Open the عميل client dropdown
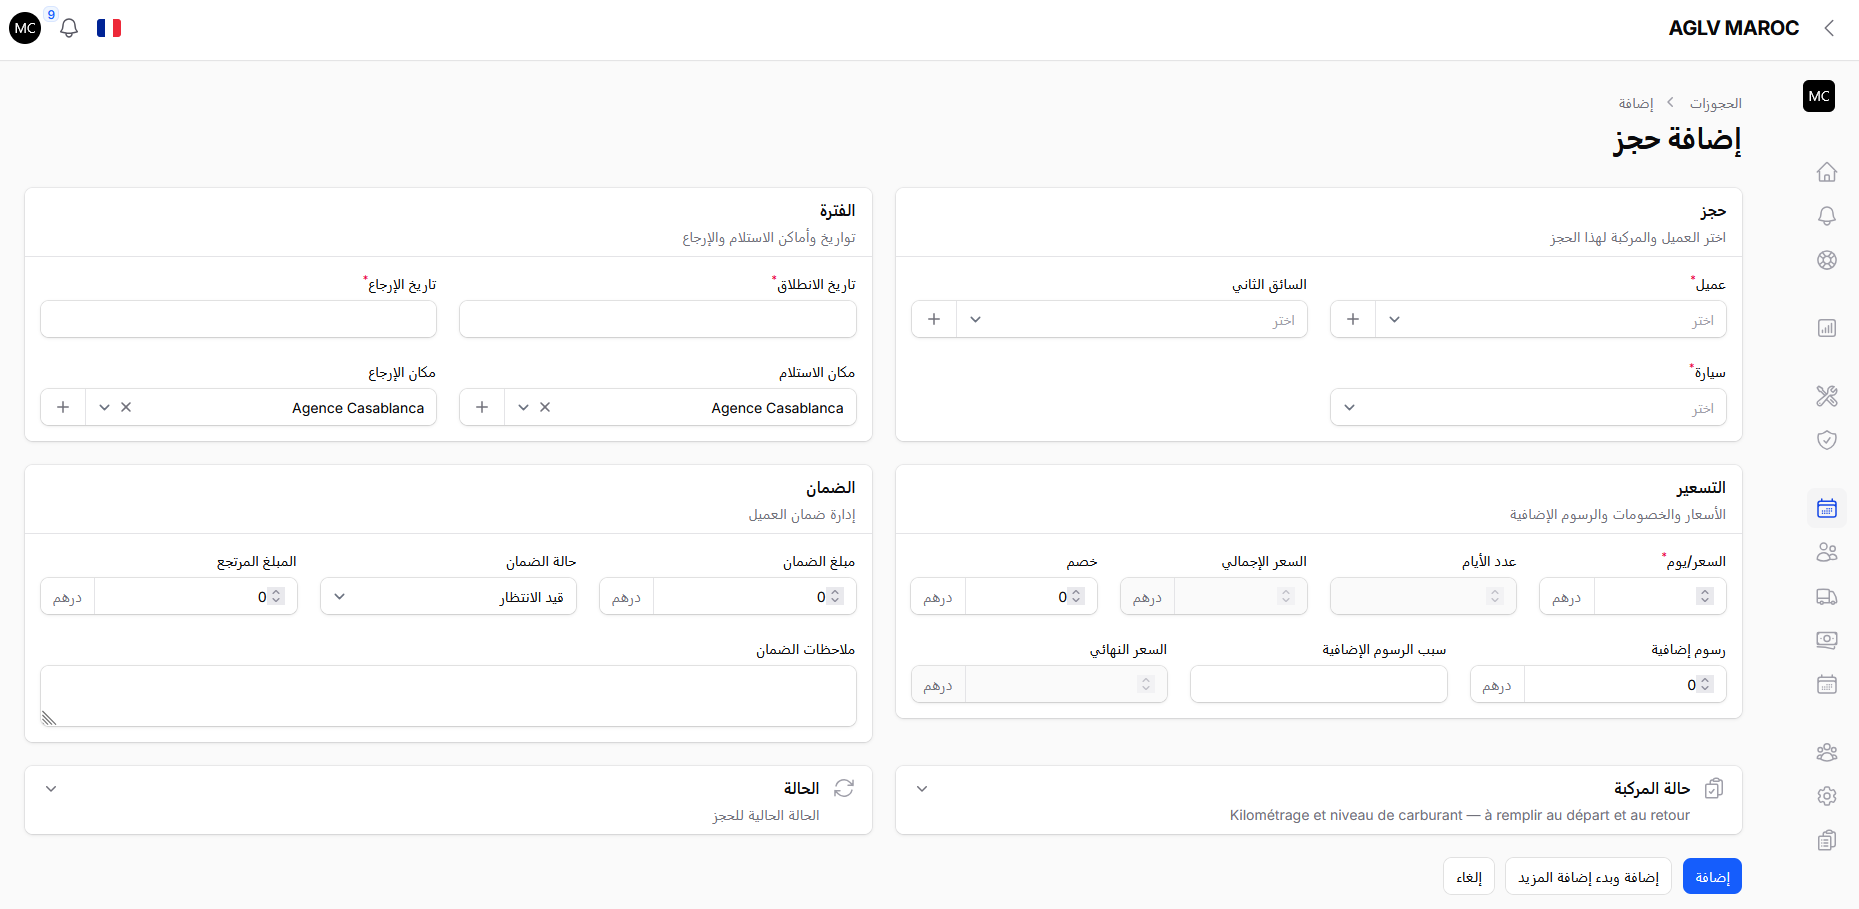The image size is (1859, 909). (1550, 319)
